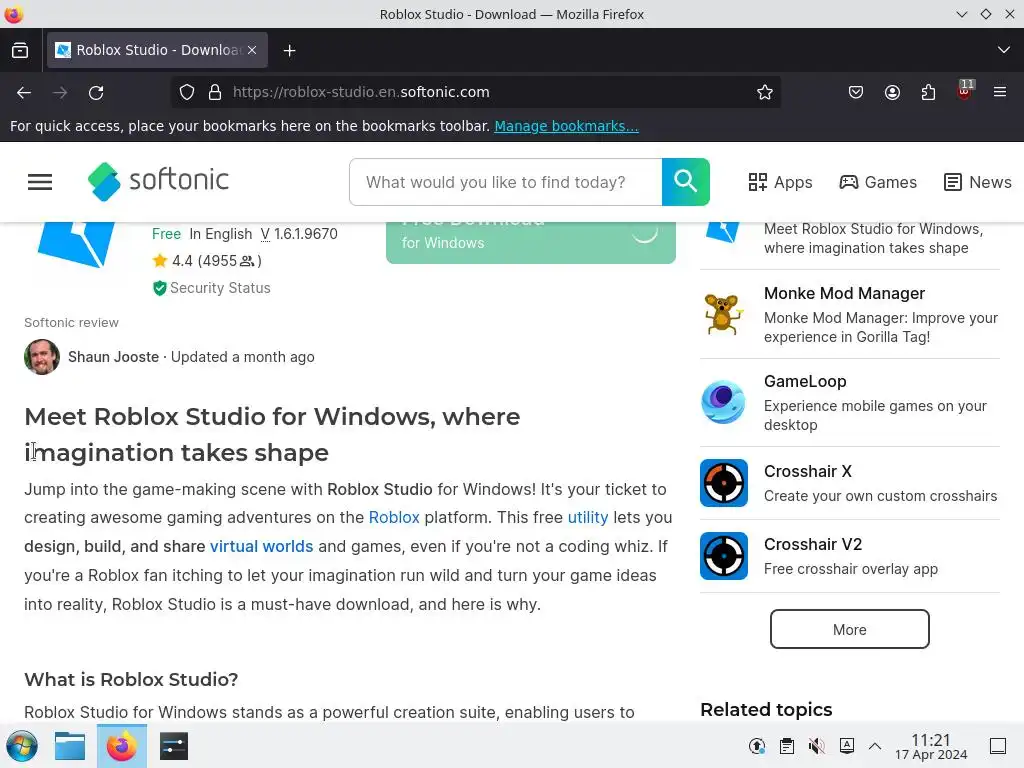
Task: Follow the virtual worlds link
Action: click(x=261, y=547)
